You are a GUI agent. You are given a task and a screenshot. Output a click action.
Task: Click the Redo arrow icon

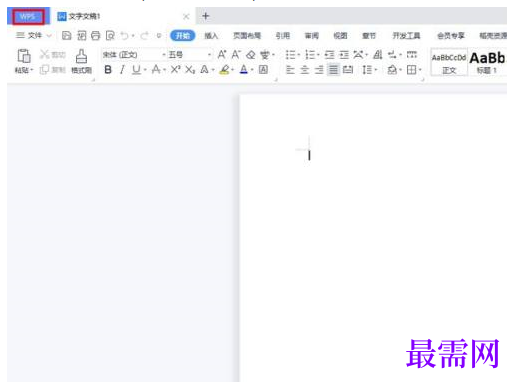coord(144,35)
